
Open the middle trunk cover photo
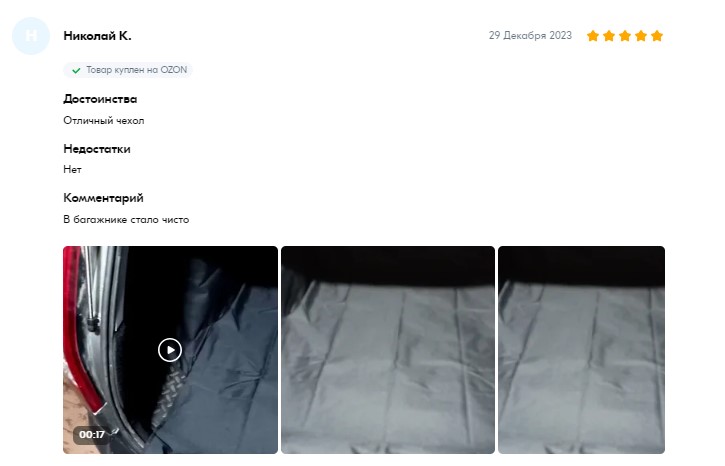[388, 350]
